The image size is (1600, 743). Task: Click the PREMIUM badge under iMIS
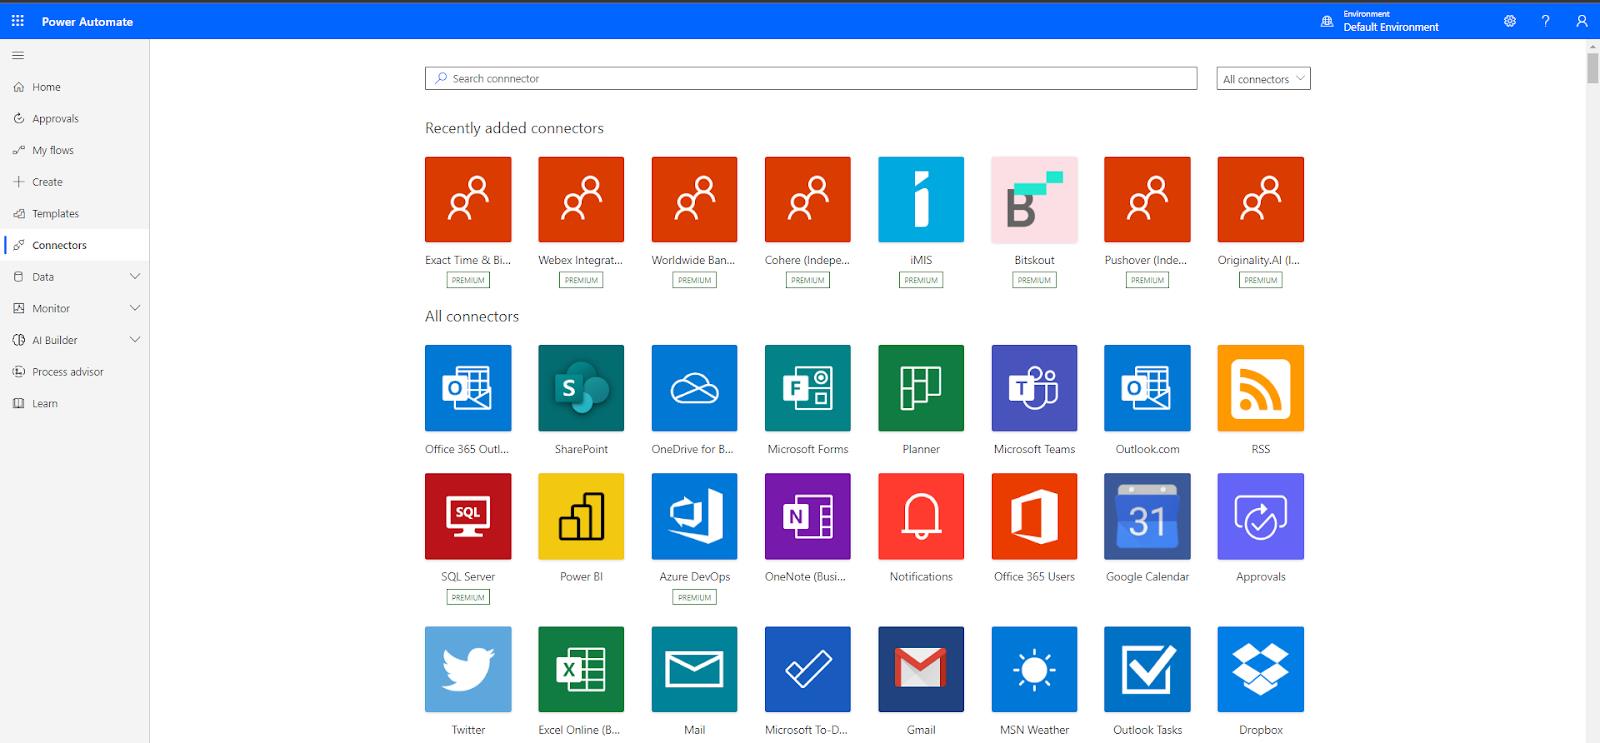[921, 280]
